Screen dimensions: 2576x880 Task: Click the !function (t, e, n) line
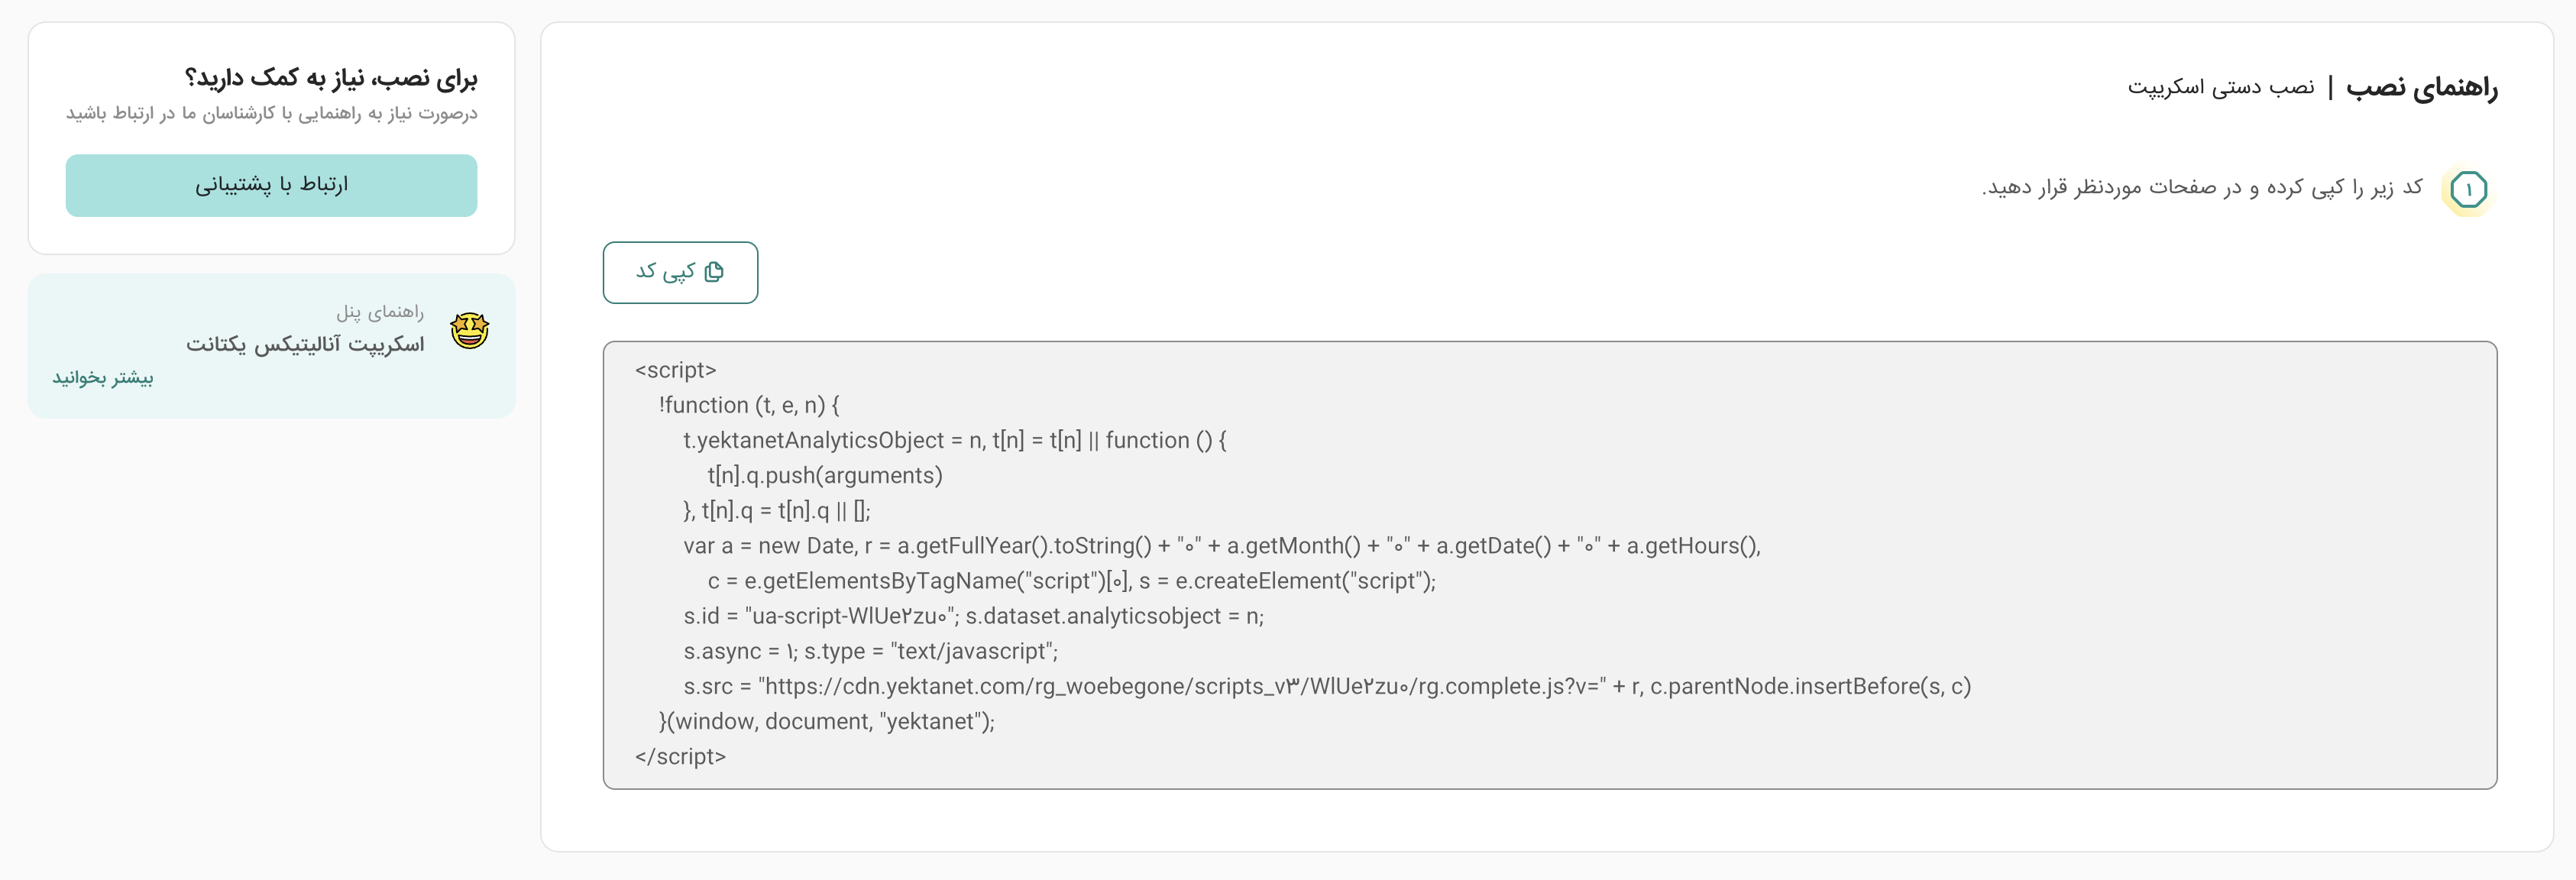pos(749,405)
